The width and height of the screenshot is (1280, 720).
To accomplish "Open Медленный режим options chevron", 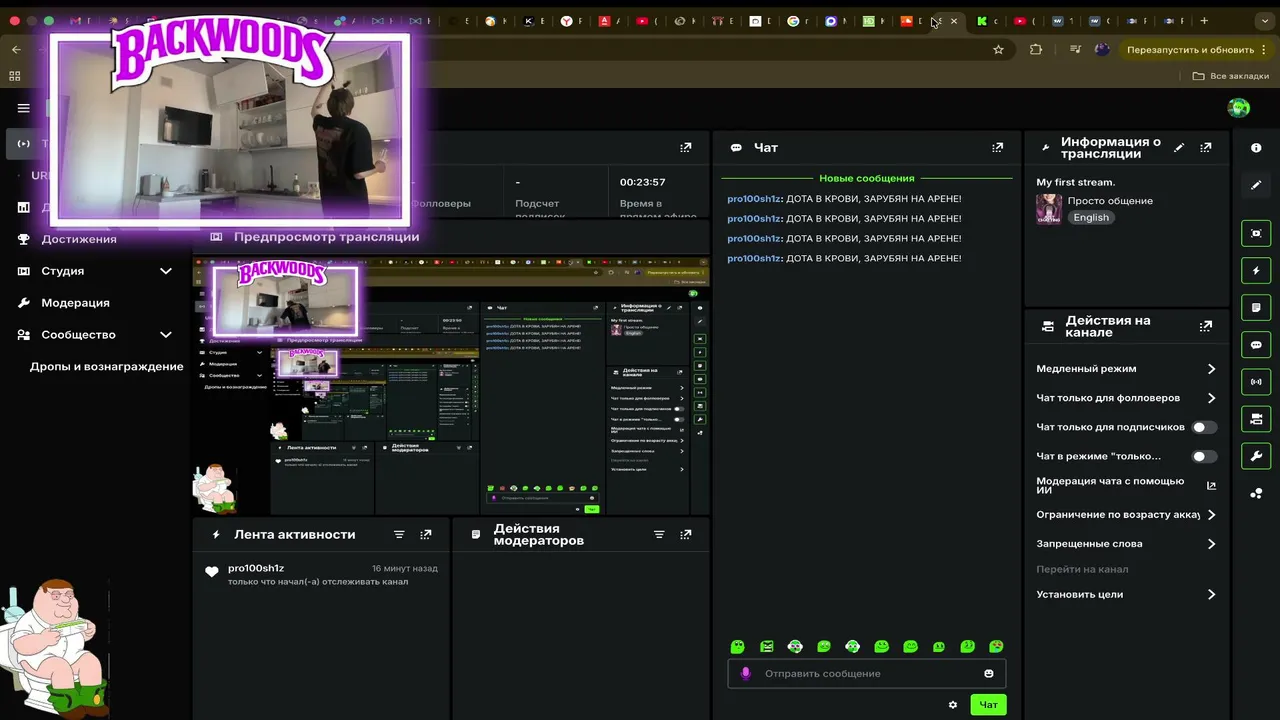I will click(x=1211, y=369).
